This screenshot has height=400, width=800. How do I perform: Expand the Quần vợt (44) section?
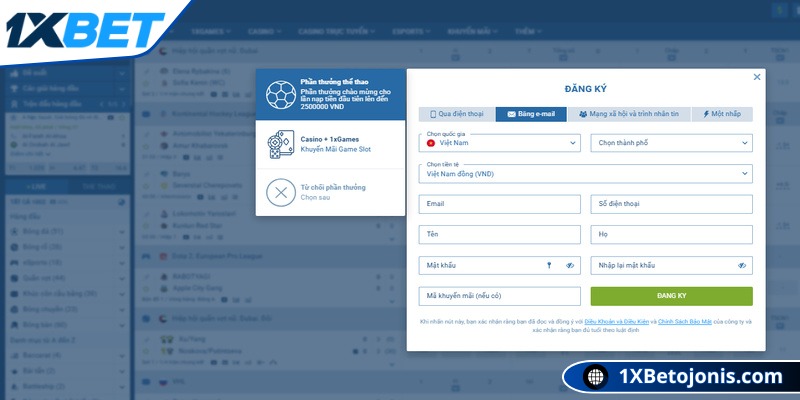pos(121,279)
